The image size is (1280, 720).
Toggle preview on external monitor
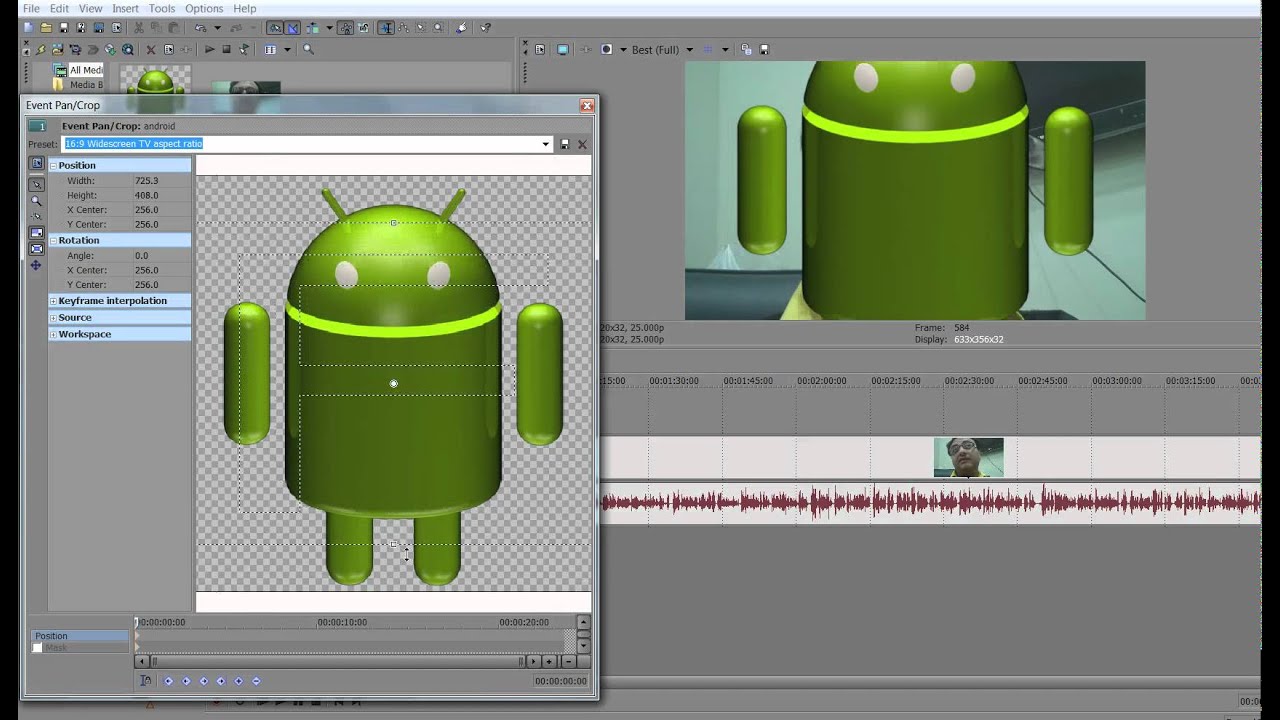563,49
